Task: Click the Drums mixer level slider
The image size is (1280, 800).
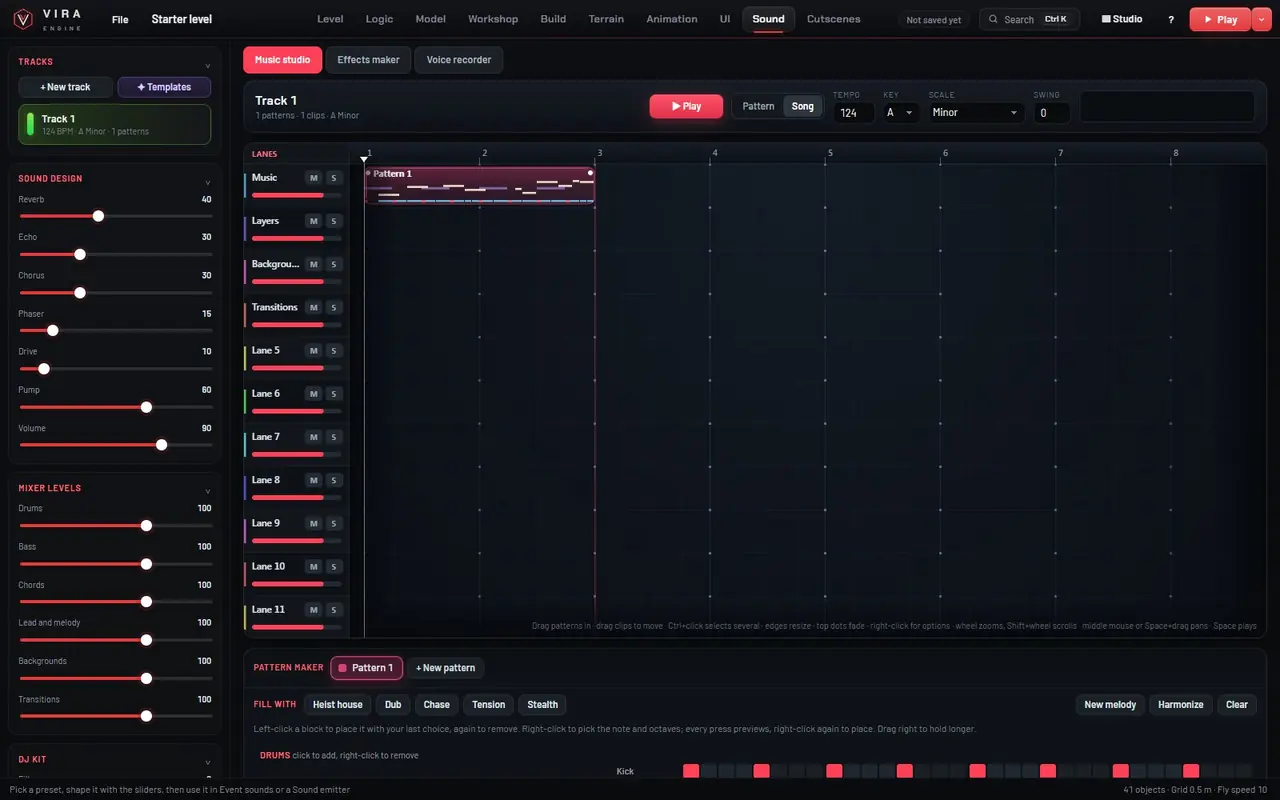Action: [115, 525]
